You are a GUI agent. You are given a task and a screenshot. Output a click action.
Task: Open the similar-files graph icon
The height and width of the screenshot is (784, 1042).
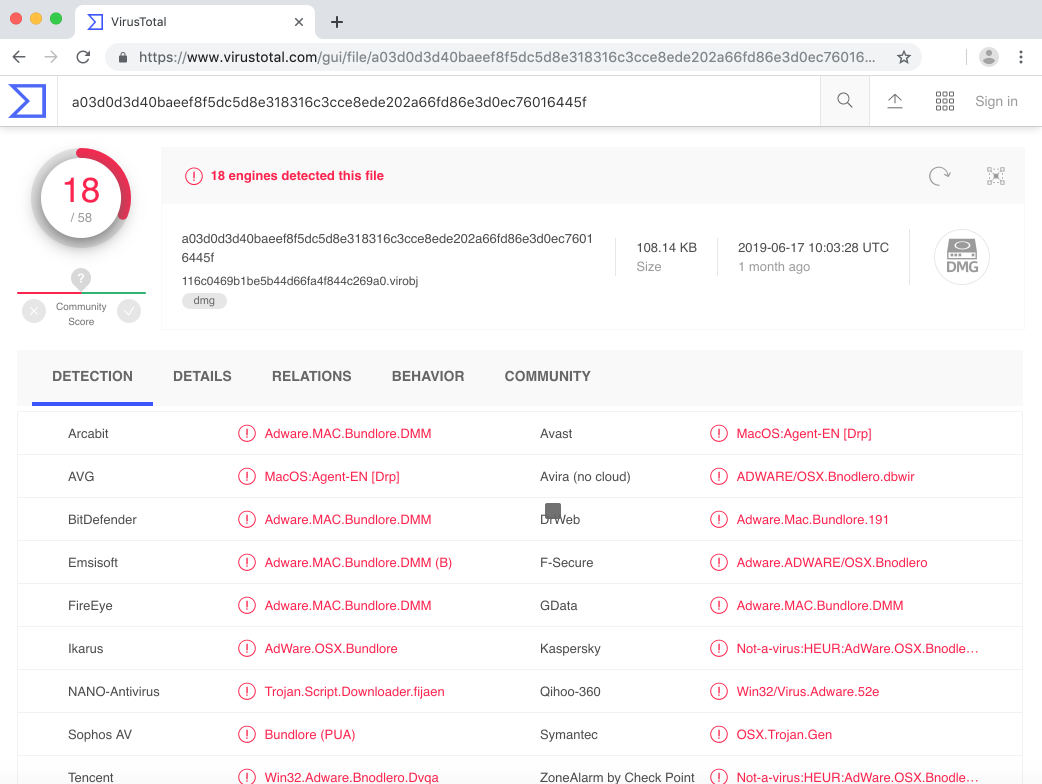point(995,175)
